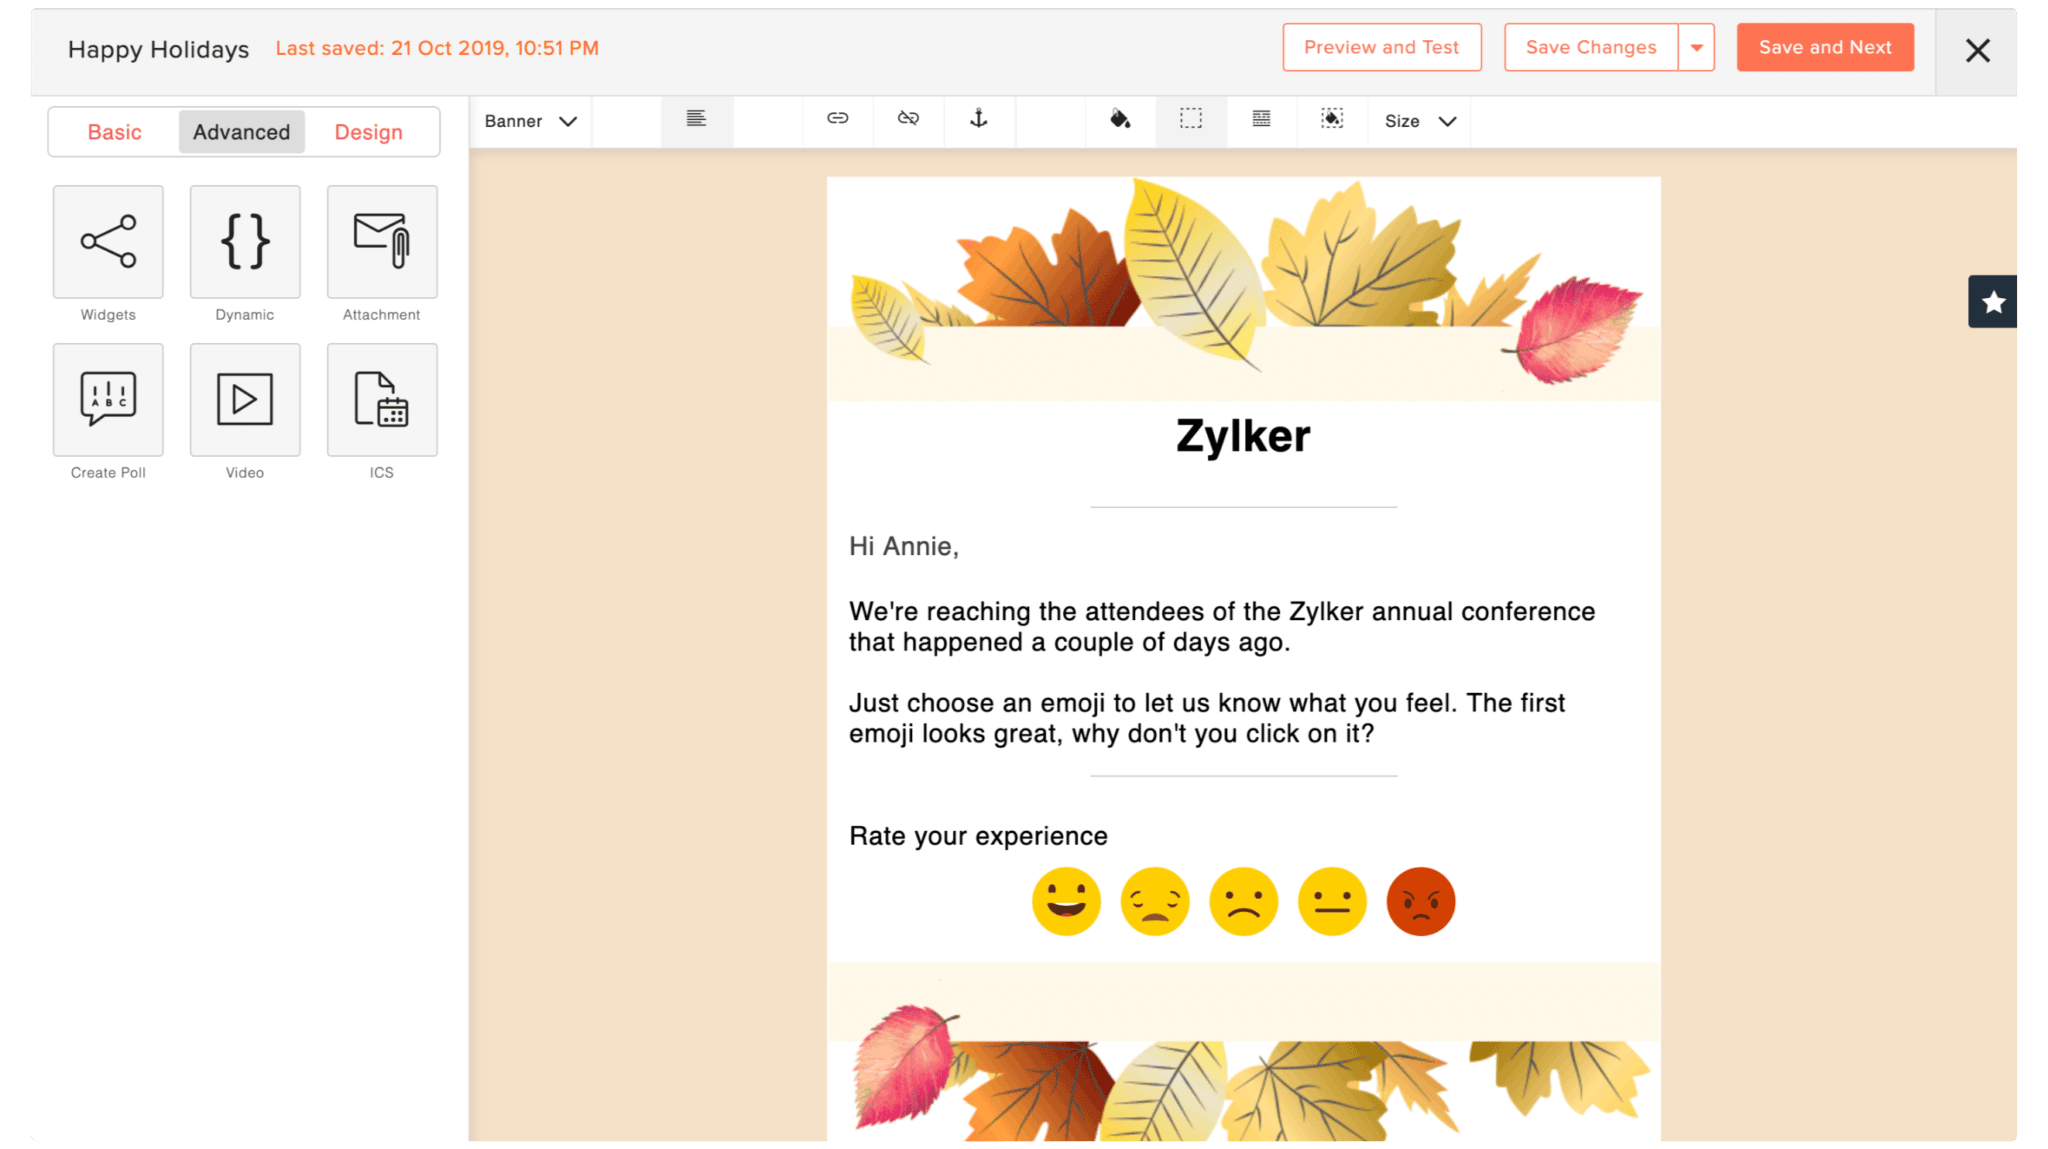This screenshot has width=2048, height=1149.
Task: Select the frowning emoji
Action: [x=1244, y=901]
